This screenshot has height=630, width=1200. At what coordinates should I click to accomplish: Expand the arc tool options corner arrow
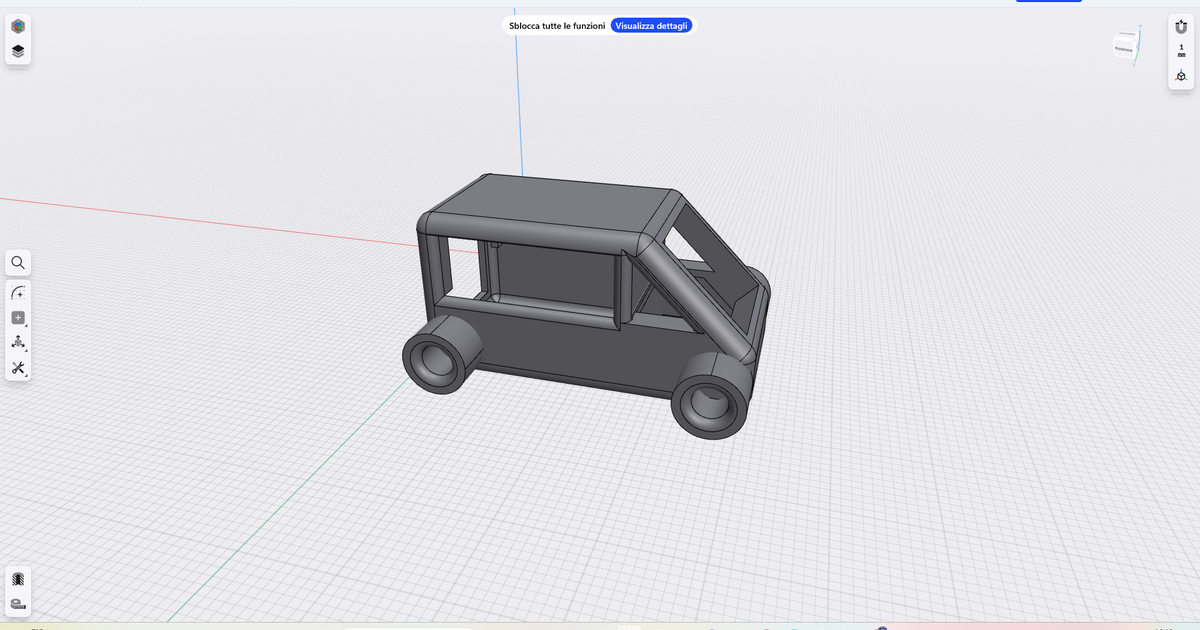[x=26, y=301]
